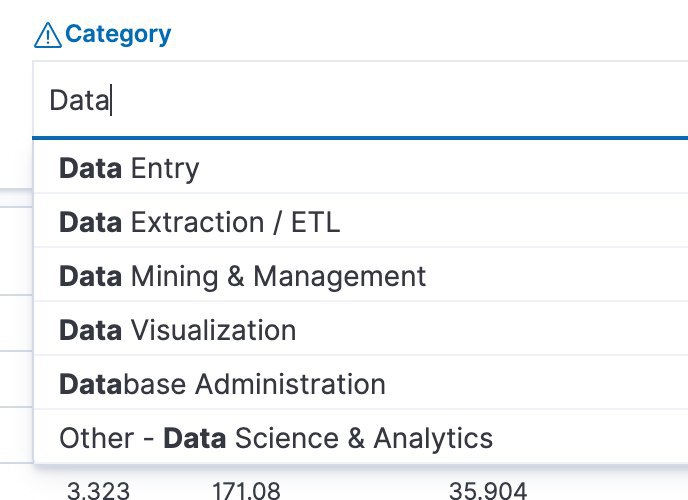Click the Category field label
Screen dimensions: 688x500
[x=118, y=35]
